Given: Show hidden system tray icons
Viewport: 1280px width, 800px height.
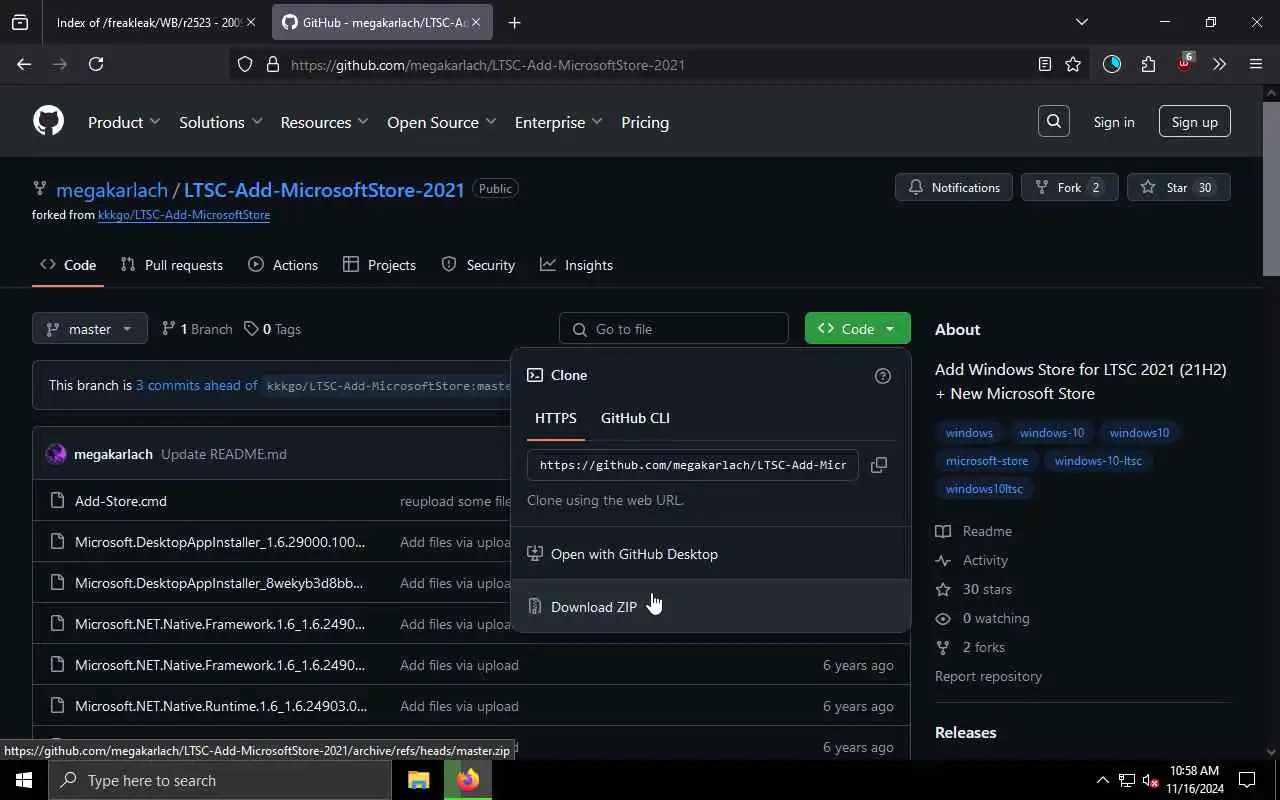Looking at the screenshot, I should (1102, 780).
